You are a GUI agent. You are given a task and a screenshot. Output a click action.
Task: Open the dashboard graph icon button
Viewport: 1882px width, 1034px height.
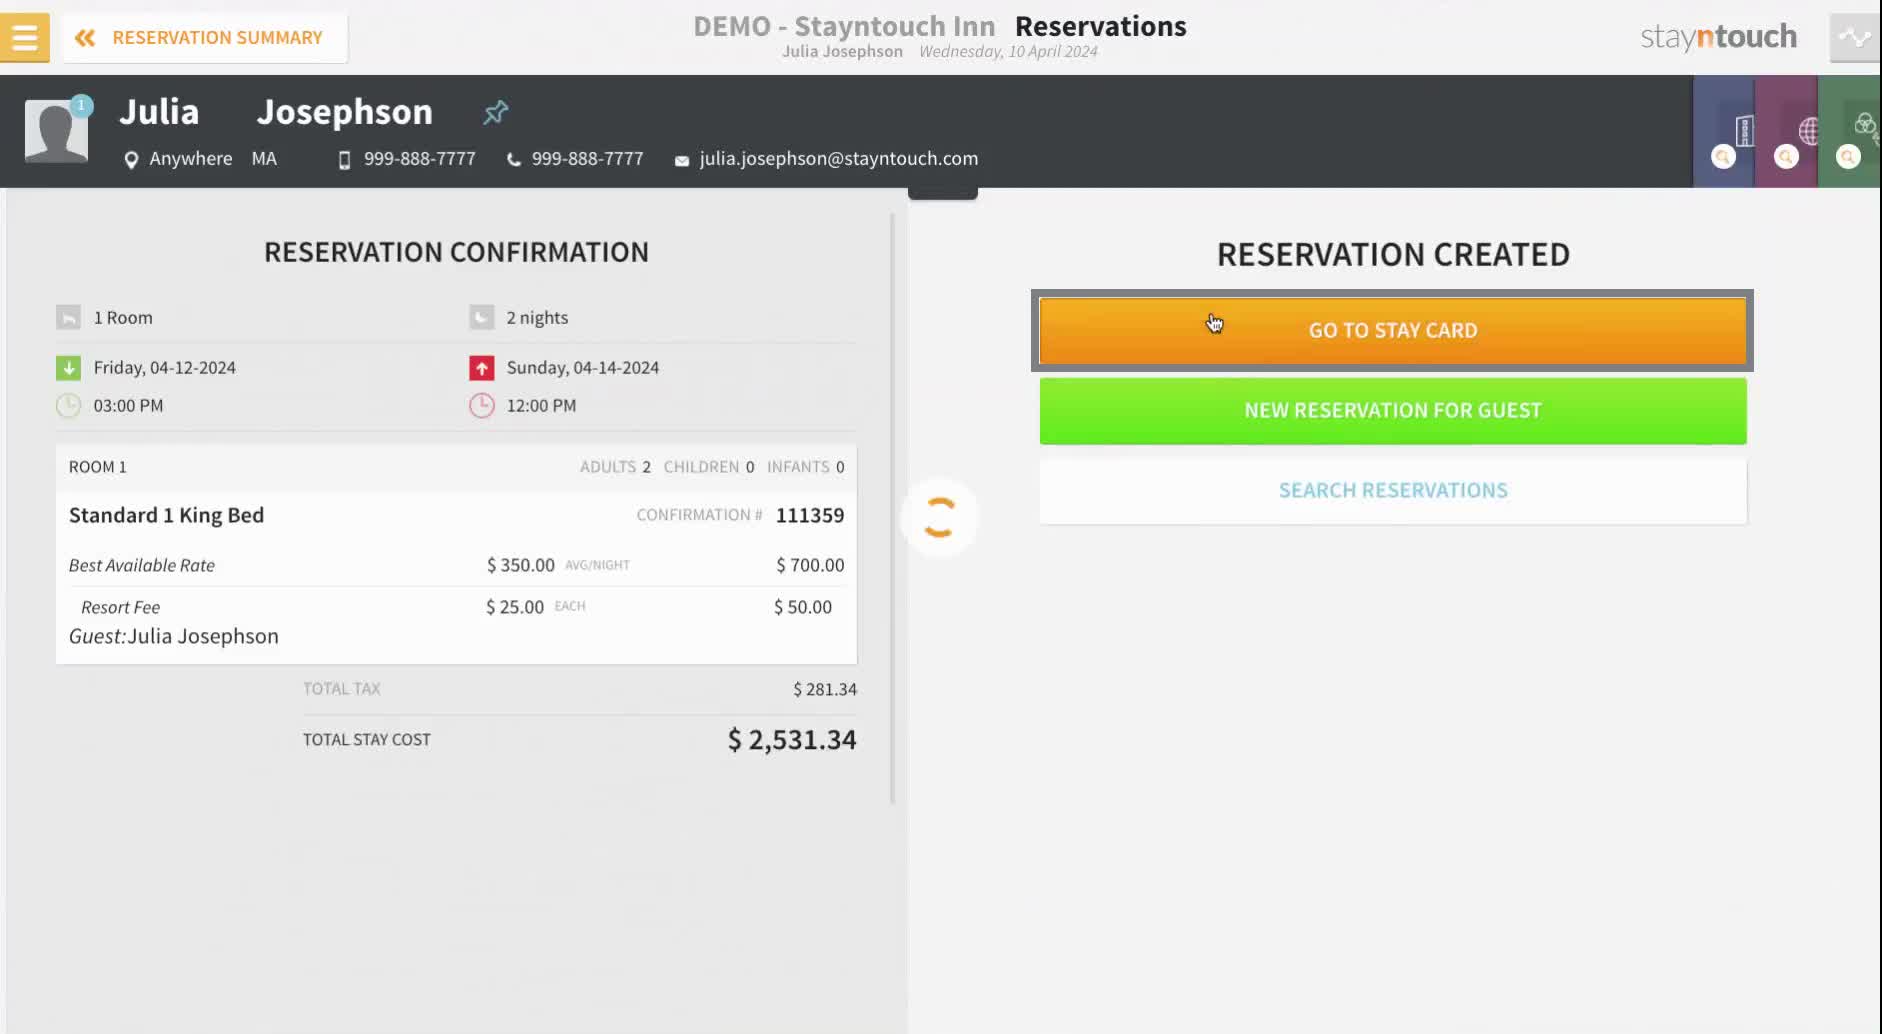click(x=1855, y=38)
